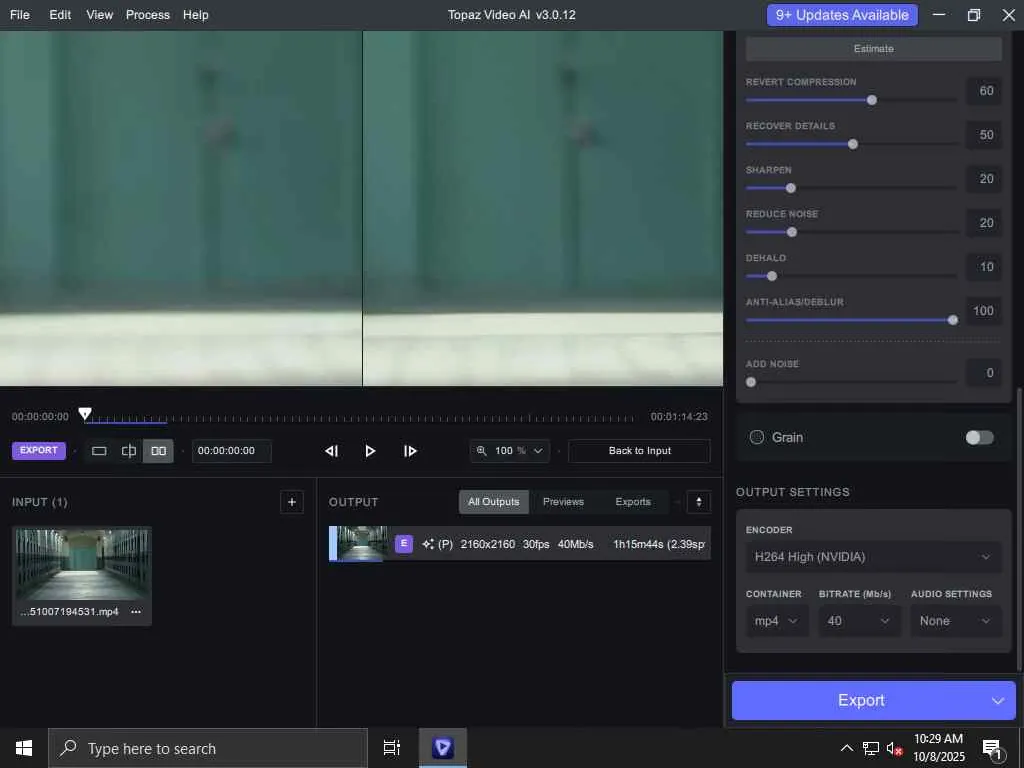Open the View menu

point(99,14)
